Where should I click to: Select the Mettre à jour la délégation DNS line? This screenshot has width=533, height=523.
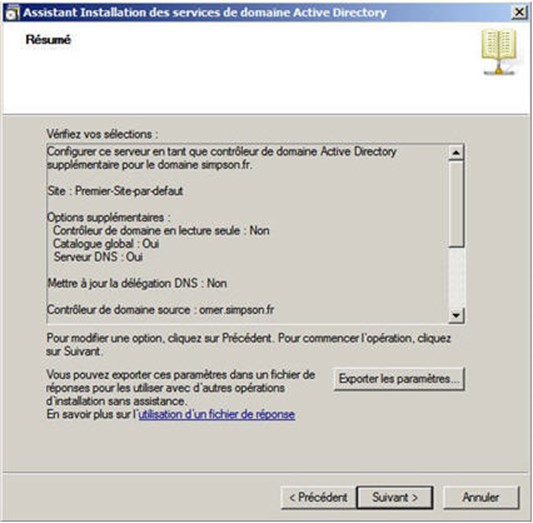[x=137, y=283]
